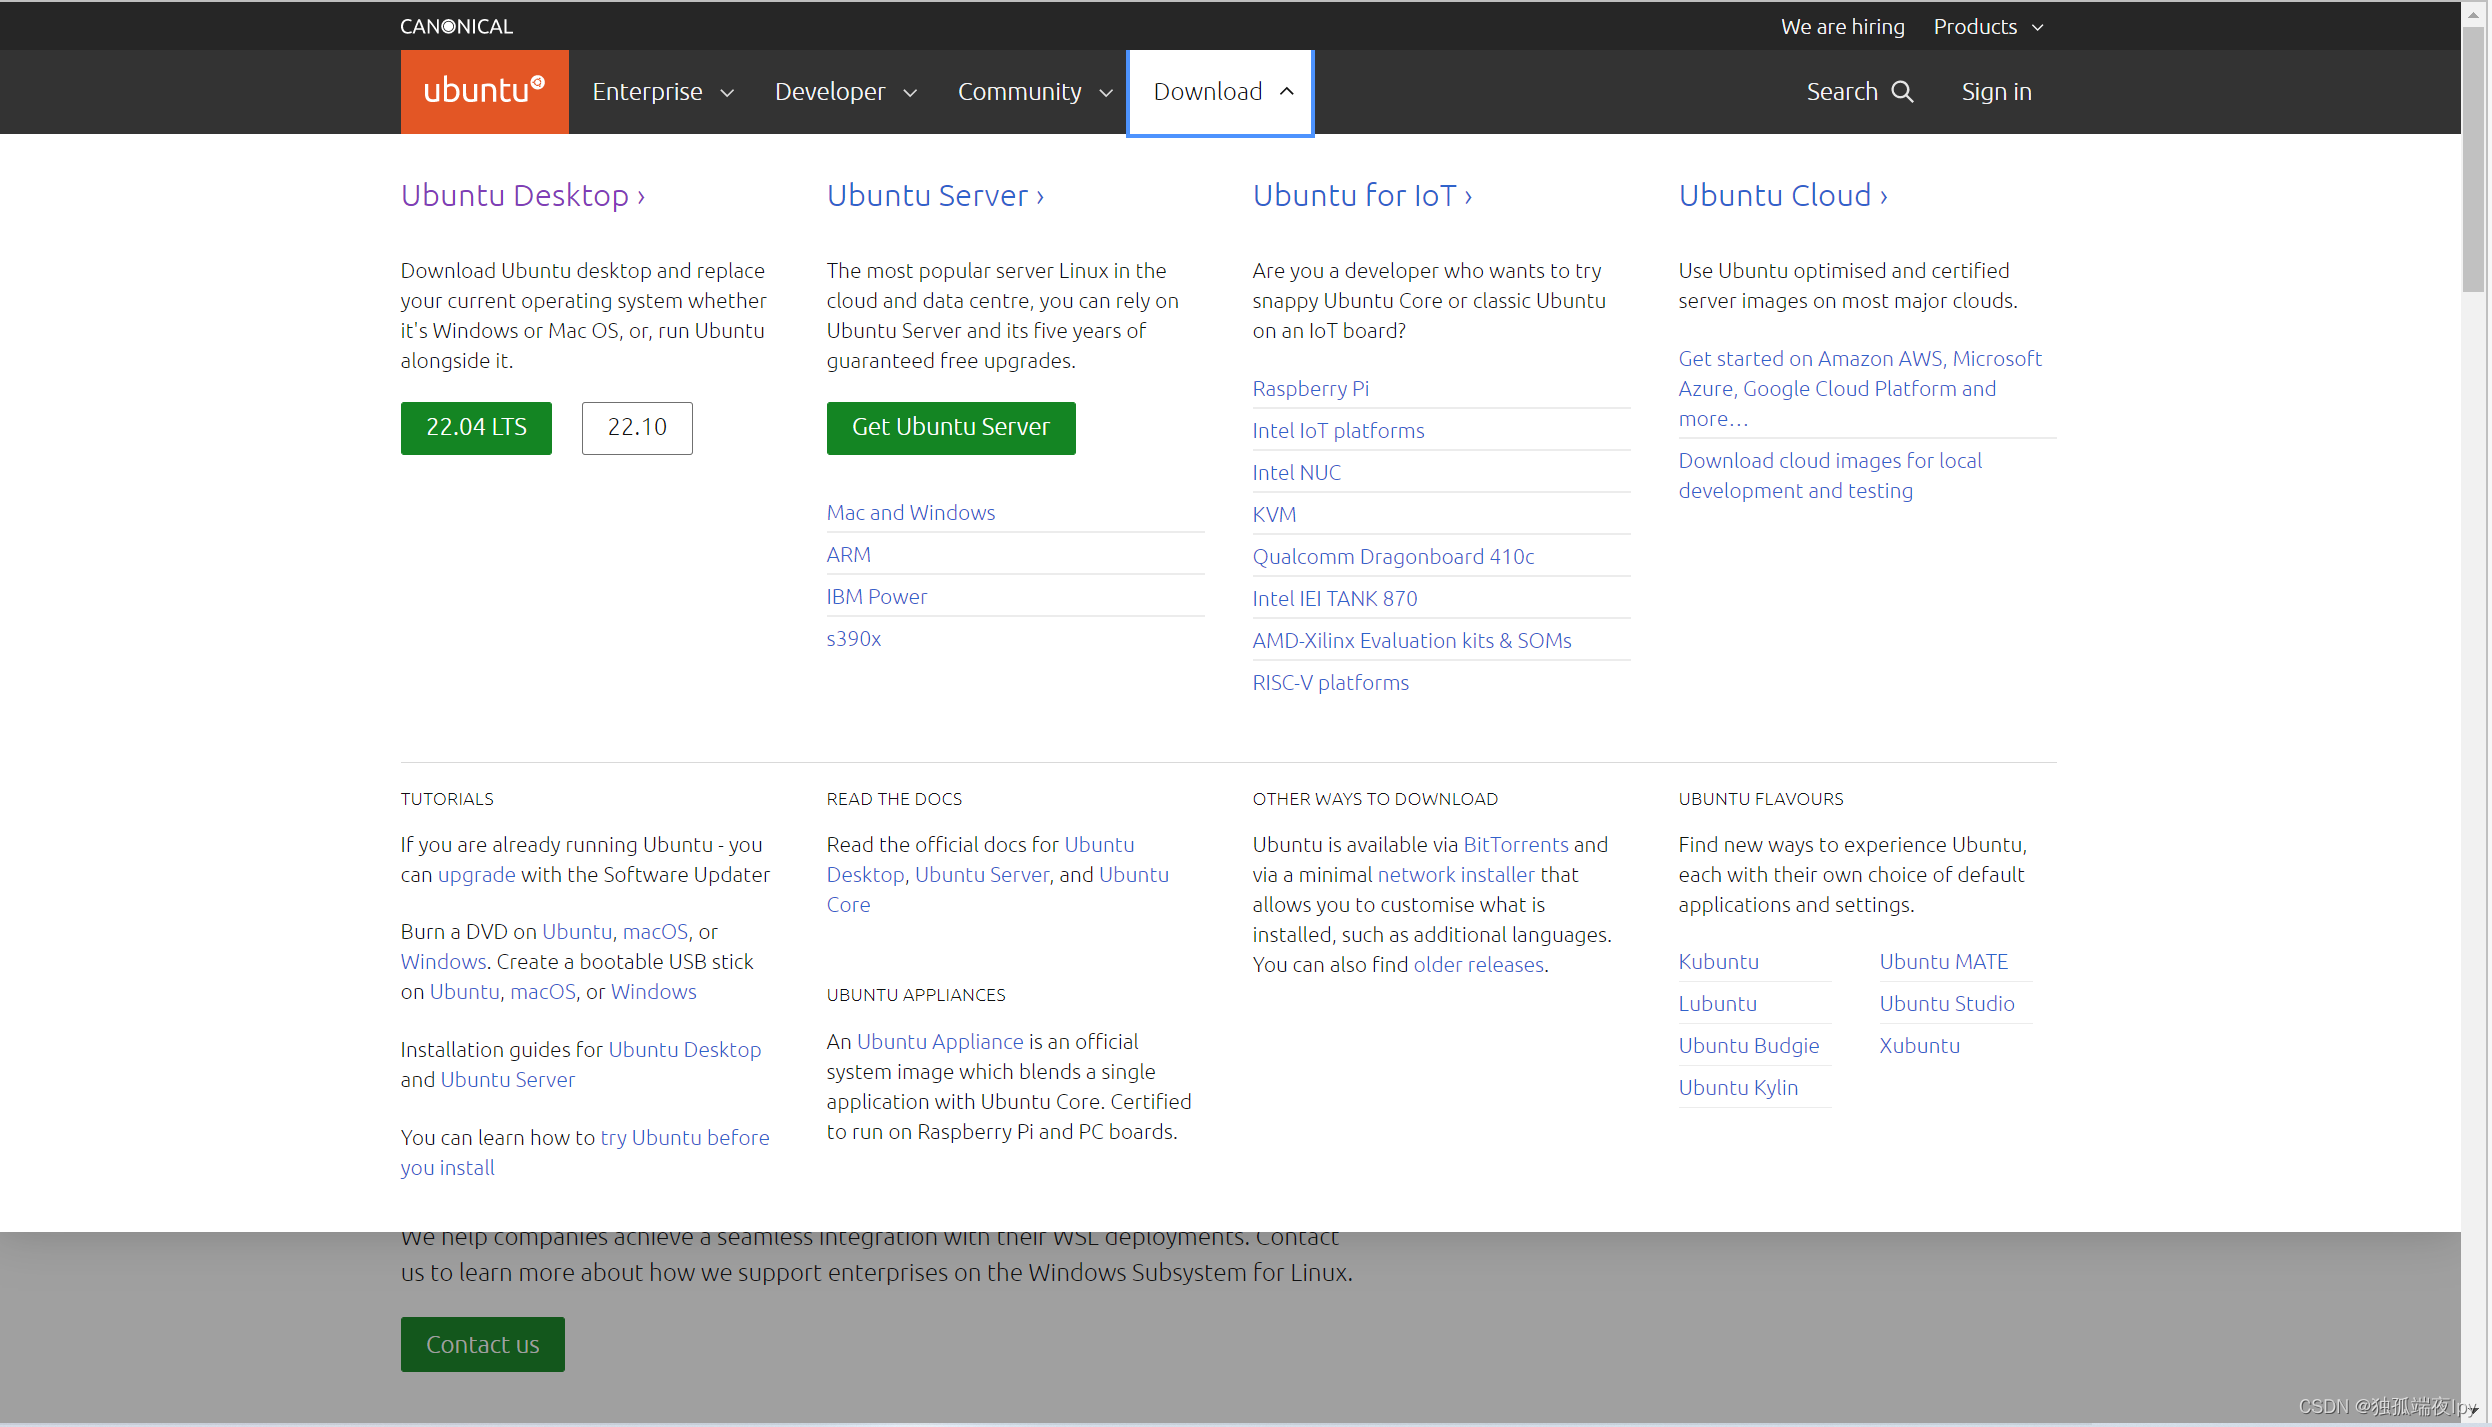Open the s390x link
Image resolution: width=2492 pixels, height=1427 pixels.
tap(854, 638)
